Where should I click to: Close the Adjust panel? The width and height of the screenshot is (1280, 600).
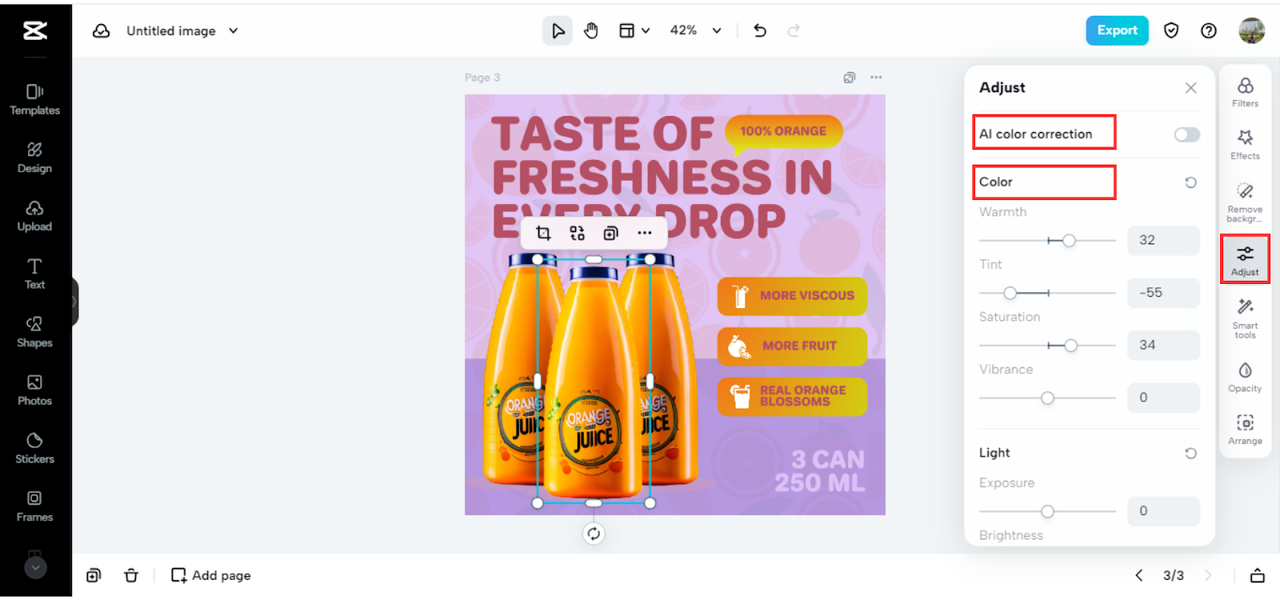pos(1191,88)
